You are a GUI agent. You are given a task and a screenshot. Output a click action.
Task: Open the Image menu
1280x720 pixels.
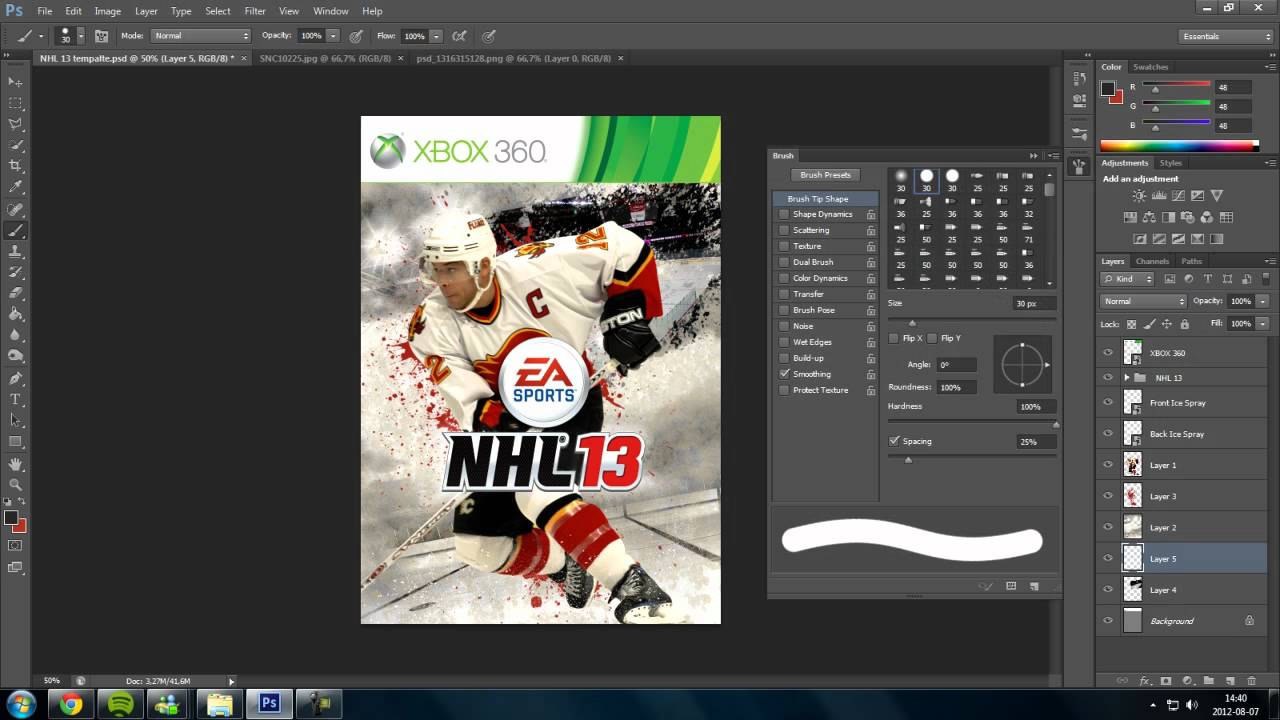click(107, 11)
